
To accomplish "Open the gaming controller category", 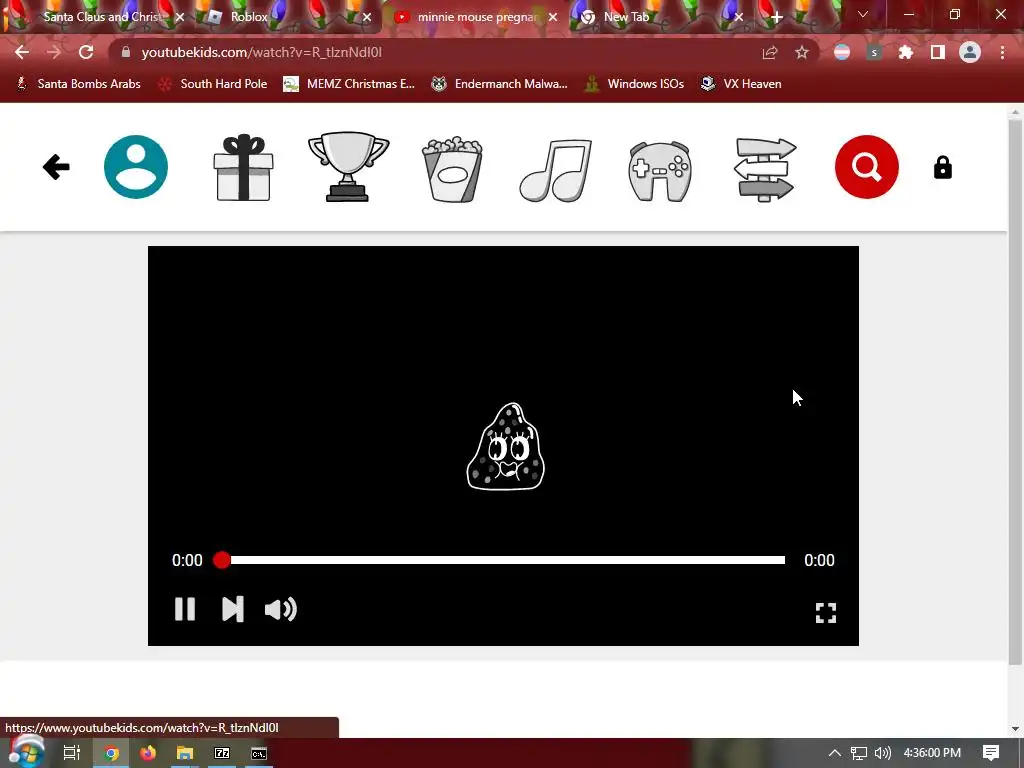I will coord(660,172).
